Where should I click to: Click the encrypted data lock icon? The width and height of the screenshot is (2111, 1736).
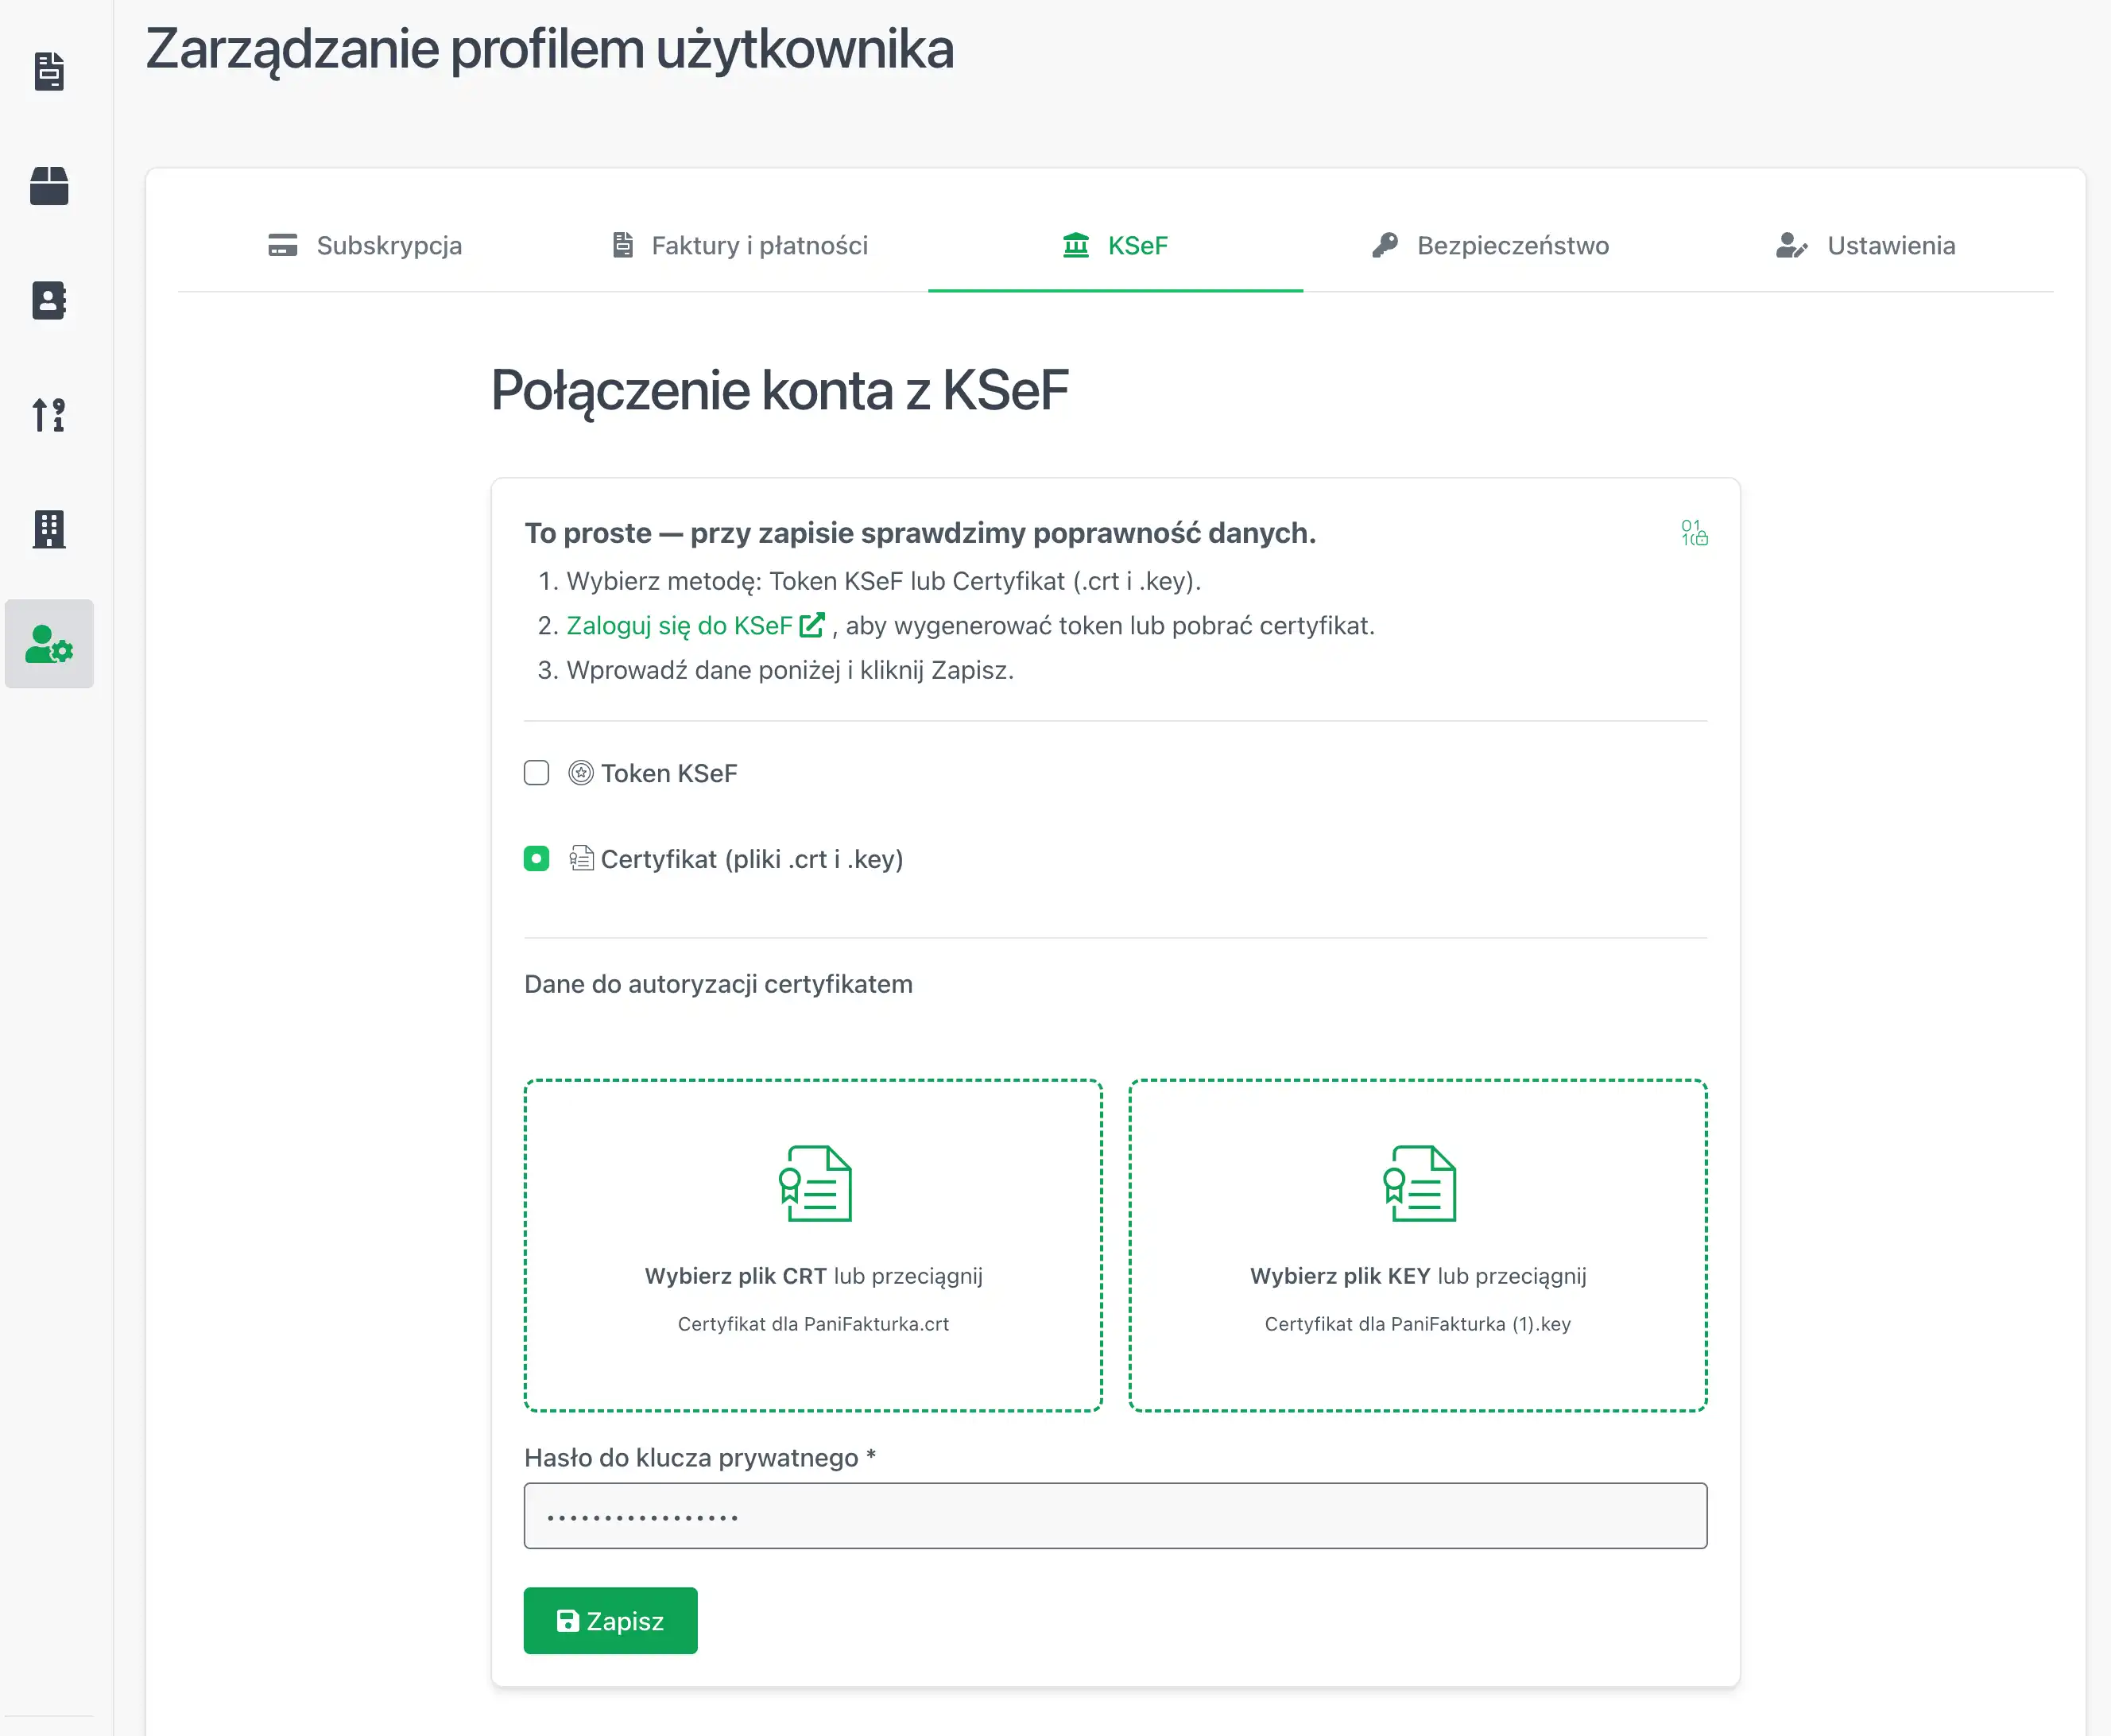(x=1693, y=533)
